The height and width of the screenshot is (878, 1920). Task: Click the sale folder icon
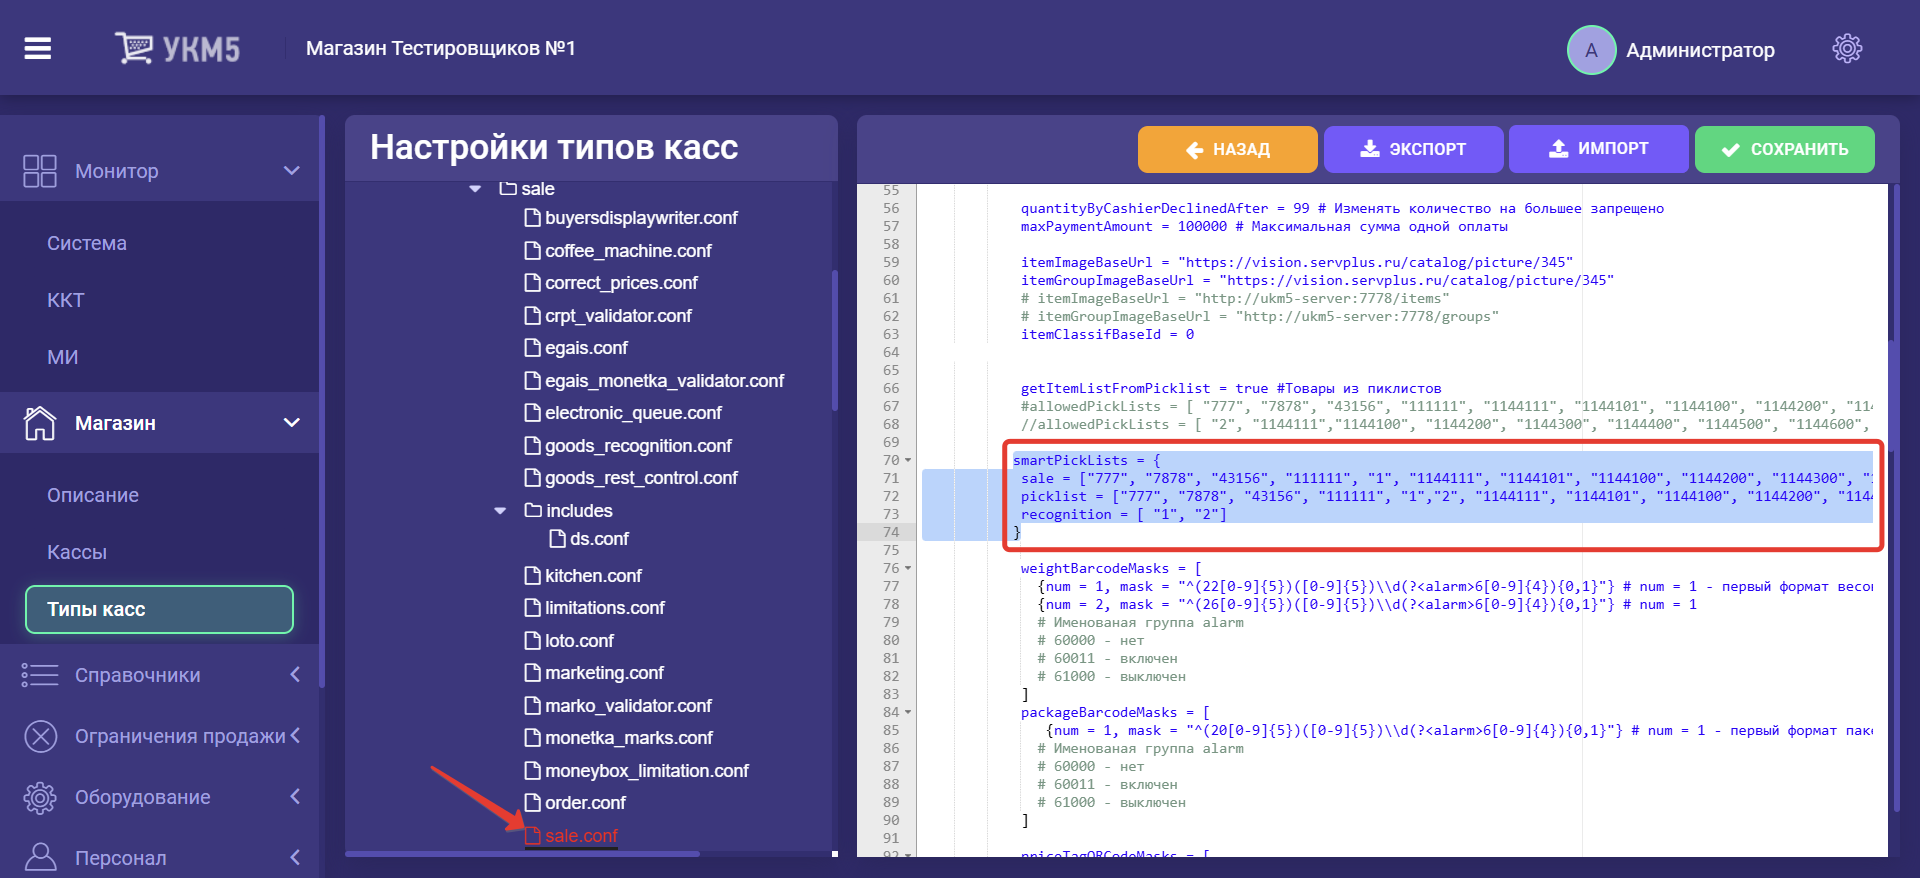tap(508, 188)
